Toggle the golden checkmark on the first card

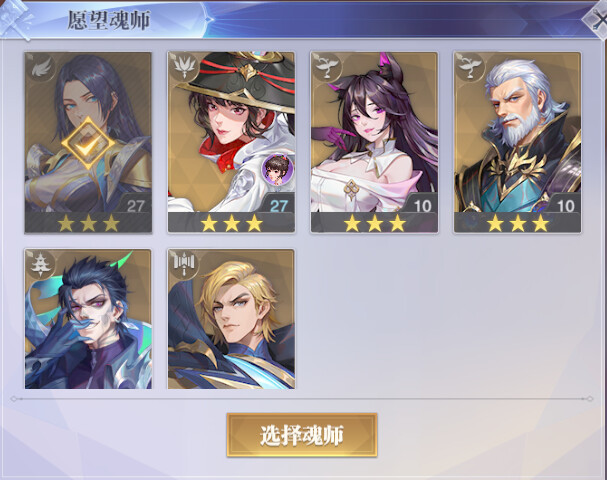point(89,144)
